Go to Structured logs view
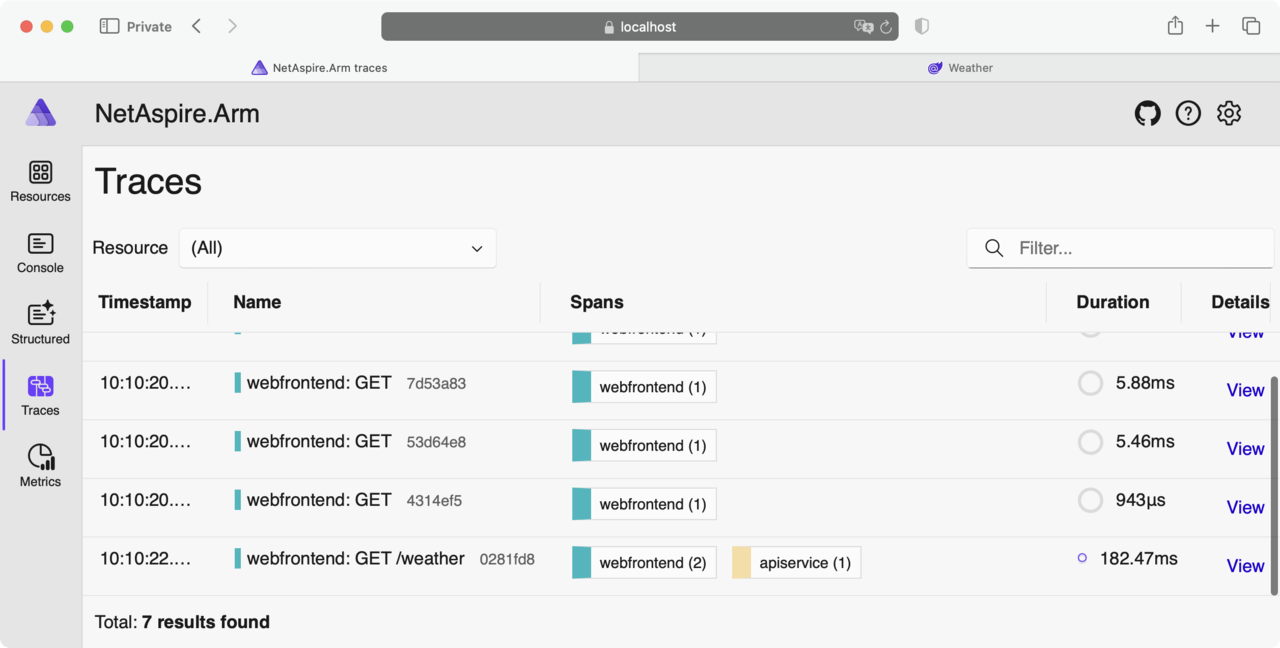Viewport: 1280px width, 648px height. [40, 324]
